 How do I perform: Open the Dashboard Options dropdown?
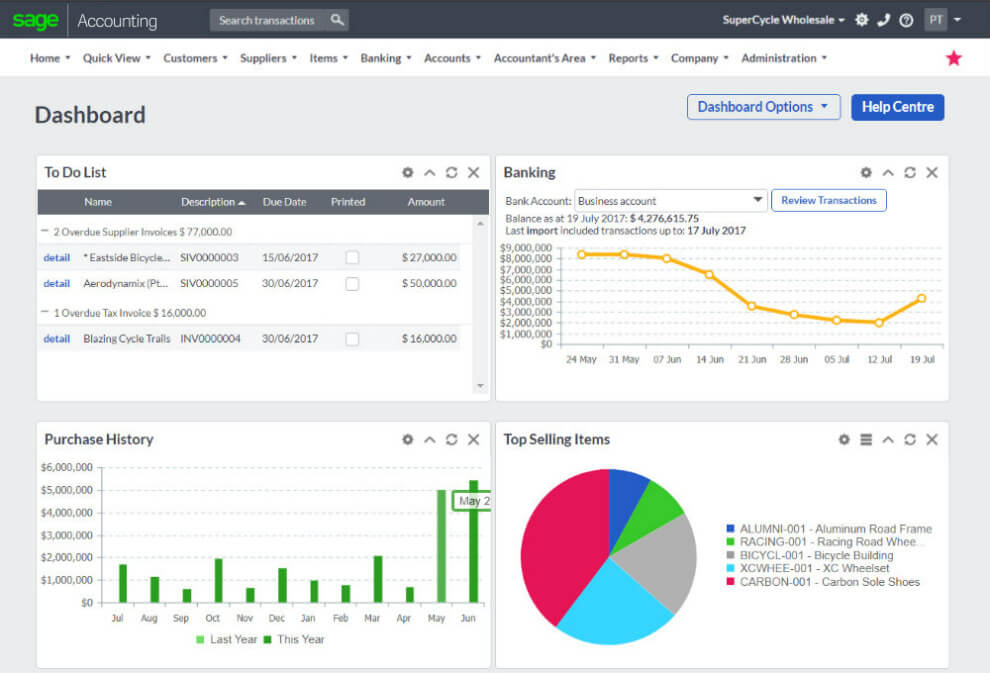(x=763, y=107)
